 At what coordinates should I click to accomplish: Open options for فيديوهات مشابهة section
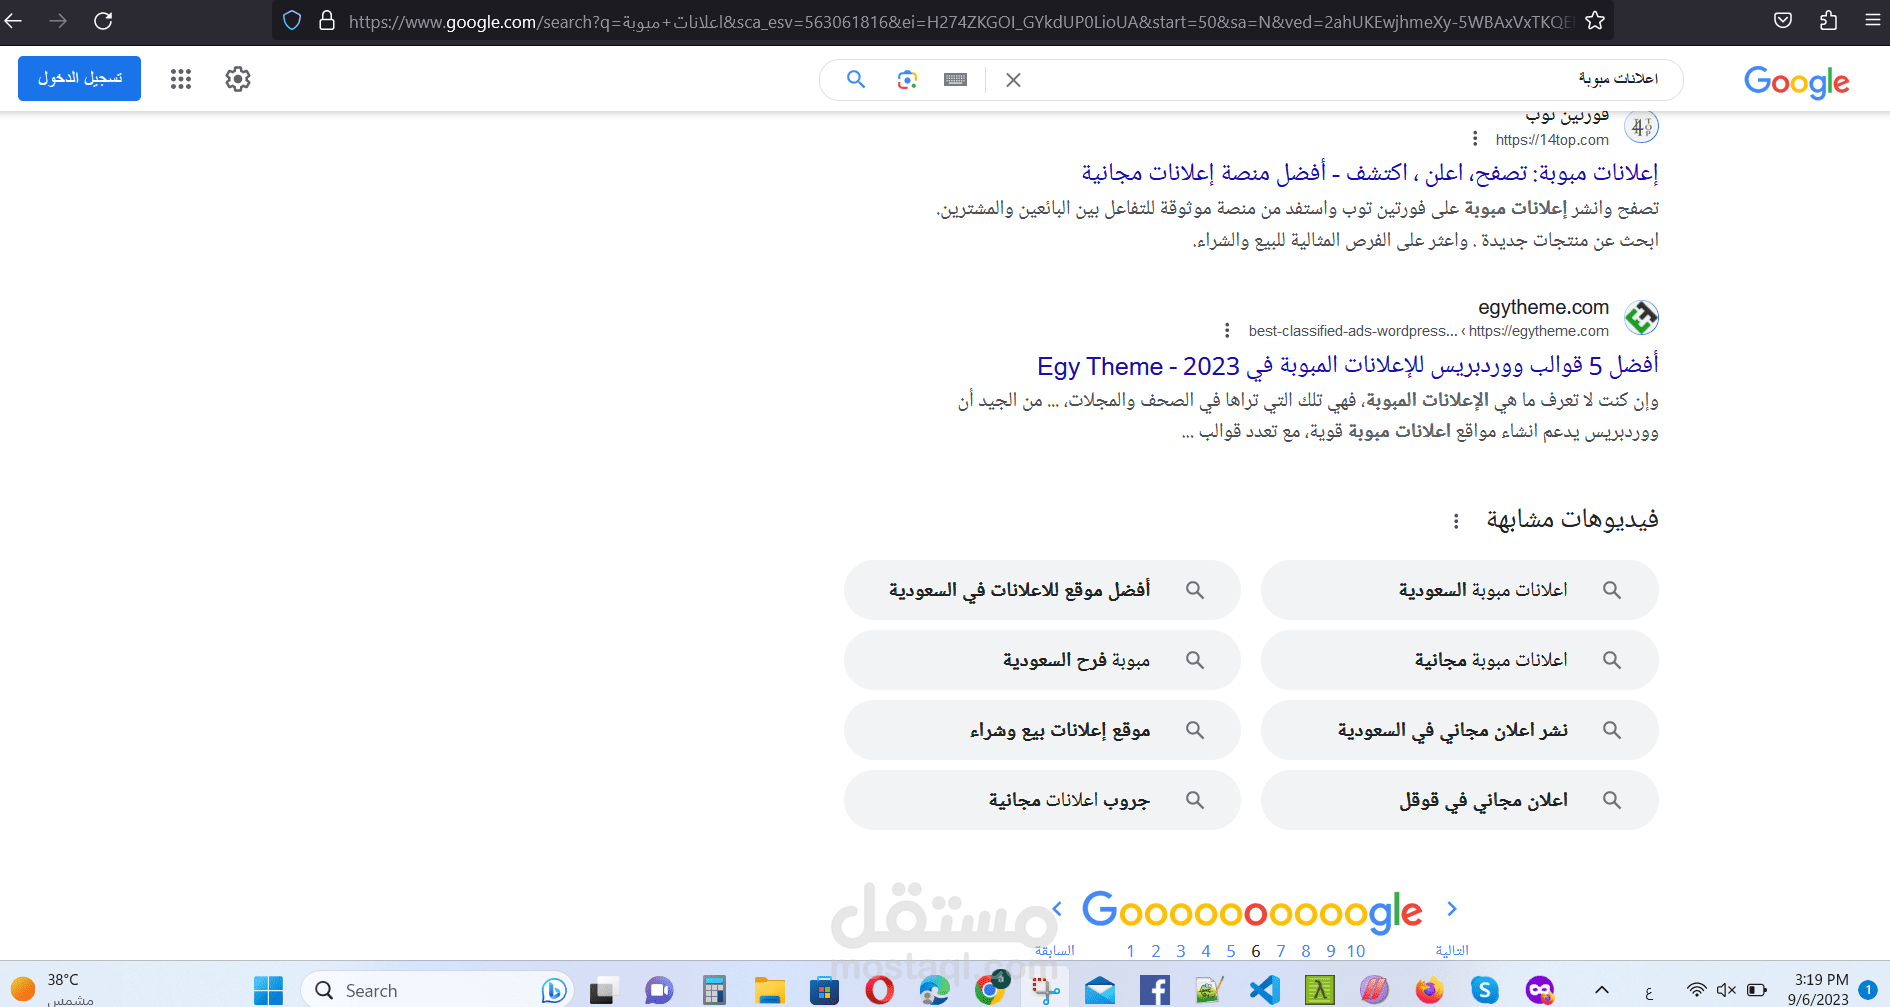pyautogui.click(x=1456, y=521)
